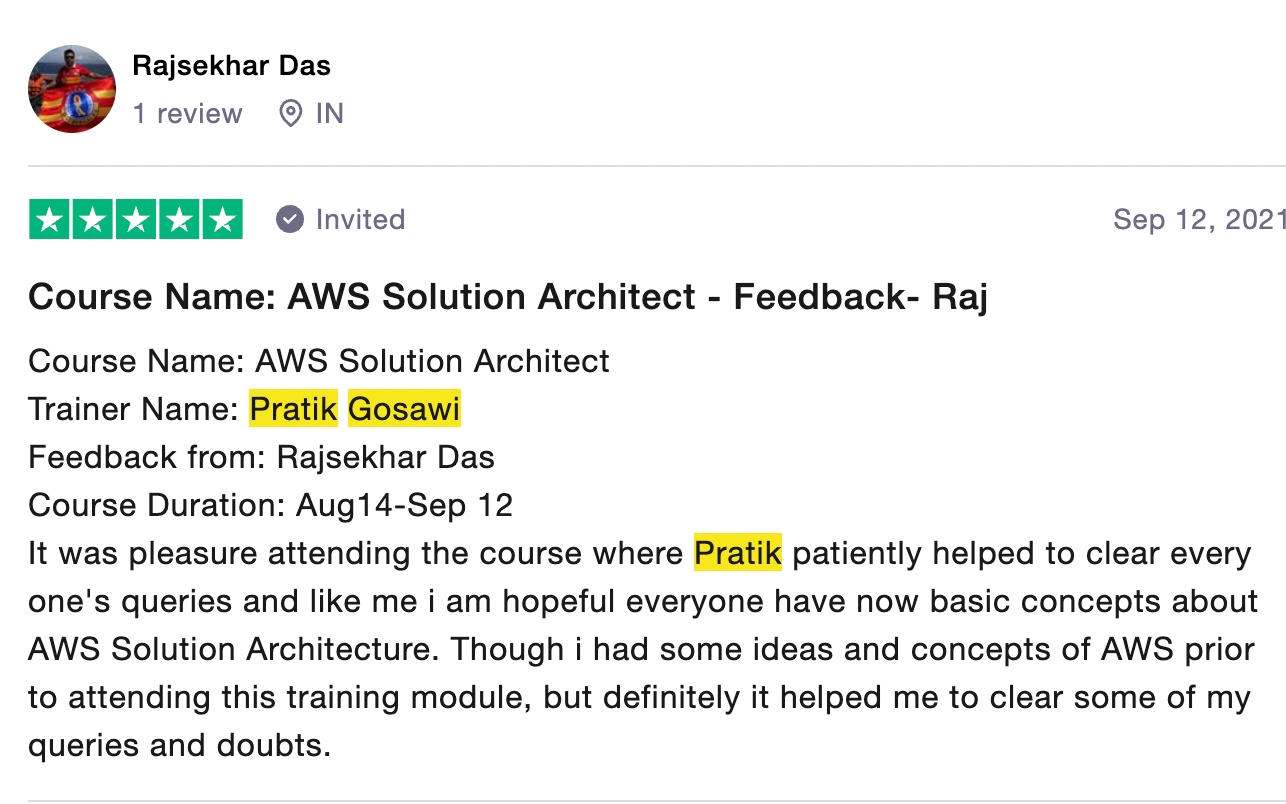Click the "IN" country label
This screenshot has height=804, width=1286.
[330, 114]
